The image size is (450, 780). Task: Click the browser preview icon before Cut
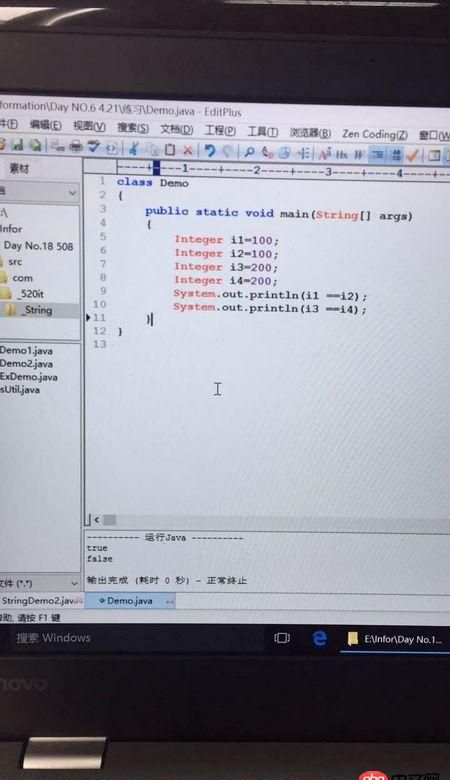coord(111,148)
